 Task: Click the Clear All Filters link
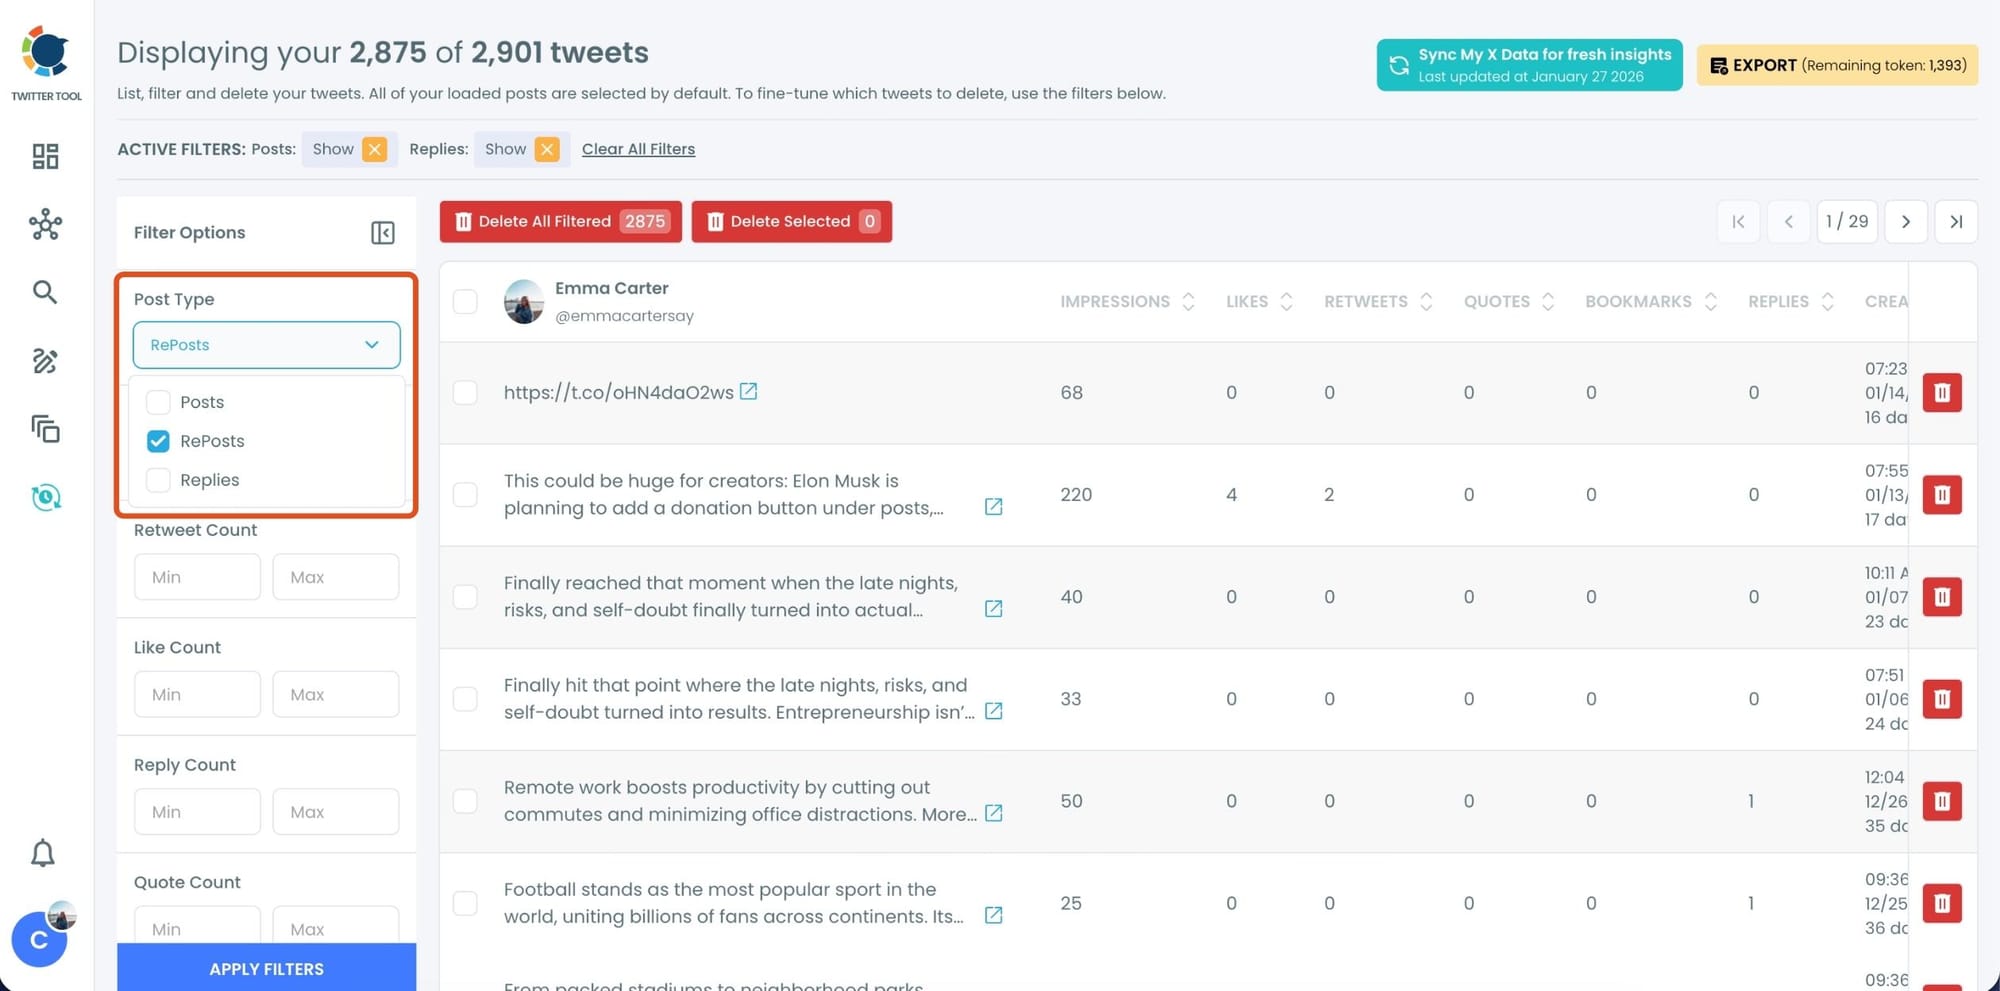click(638, 149)
